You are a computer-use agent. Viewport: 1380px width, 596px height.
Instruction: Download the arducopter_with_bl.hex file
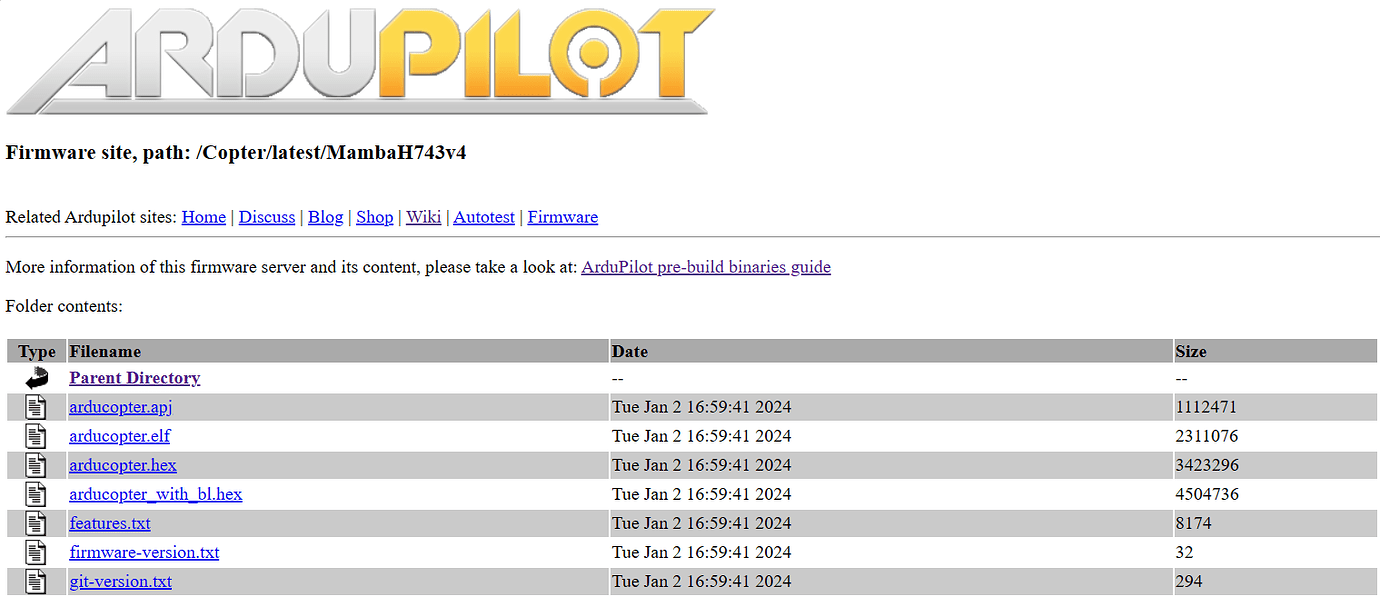(x=155, y=493)
